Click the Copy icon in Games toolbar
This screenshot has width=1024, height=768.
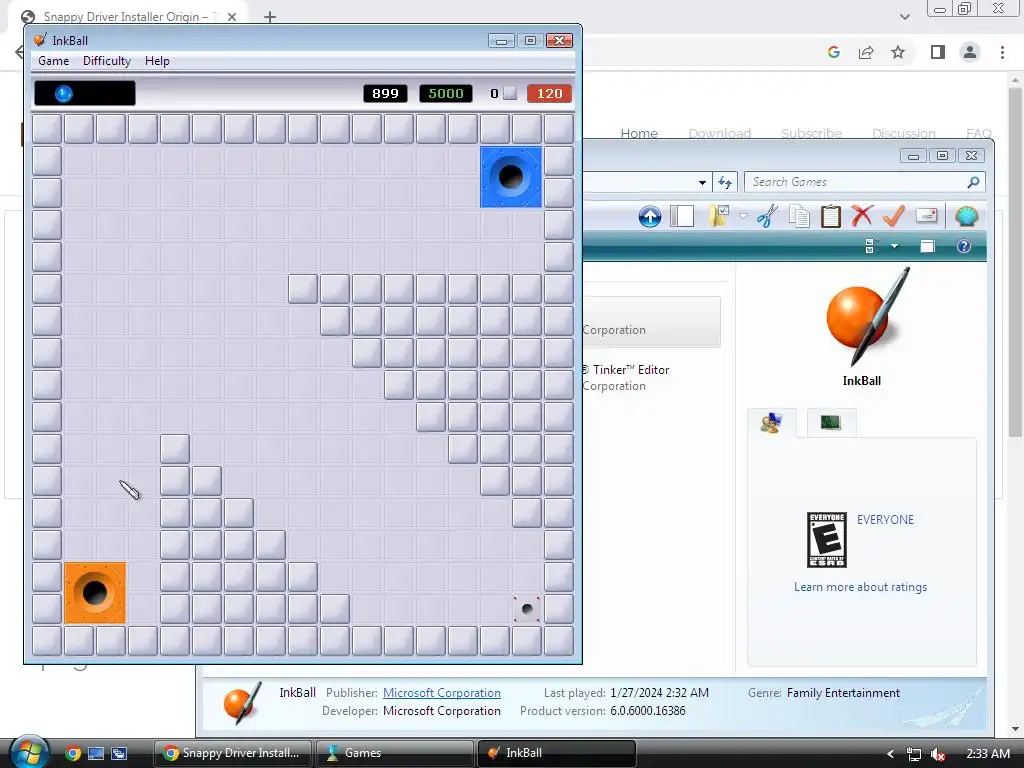pos(799,216)
